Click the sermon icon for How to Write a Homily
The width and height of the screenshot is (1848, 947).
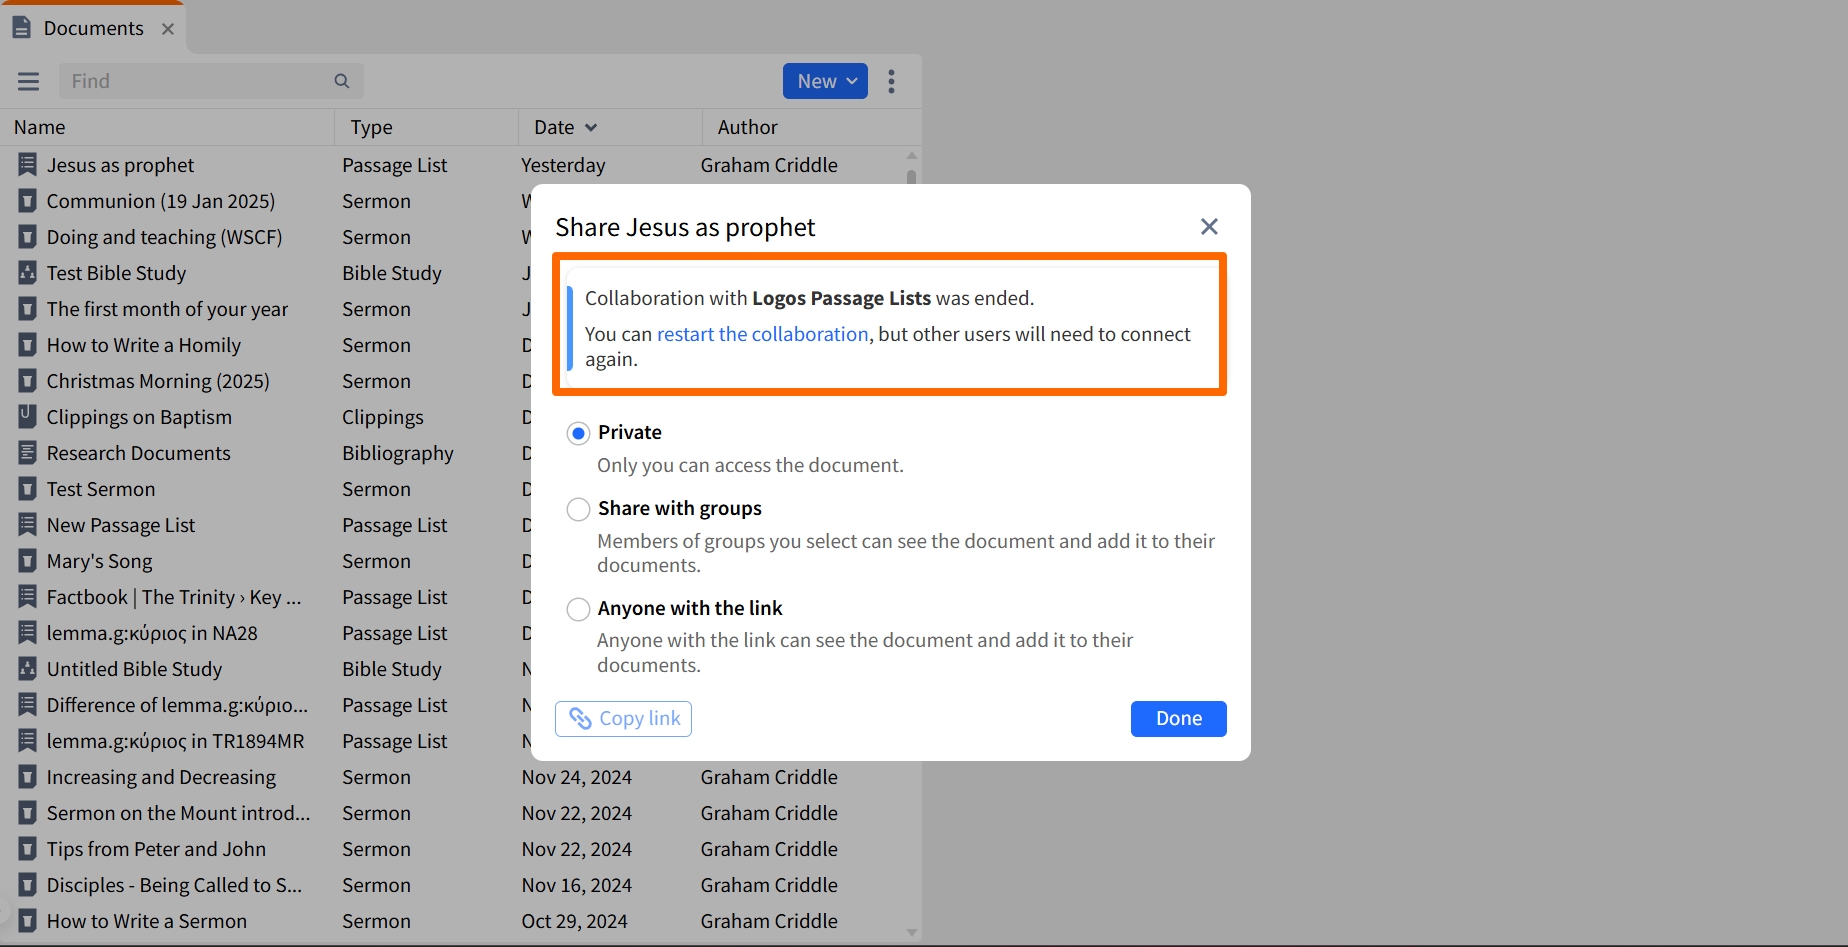(28, 345)
